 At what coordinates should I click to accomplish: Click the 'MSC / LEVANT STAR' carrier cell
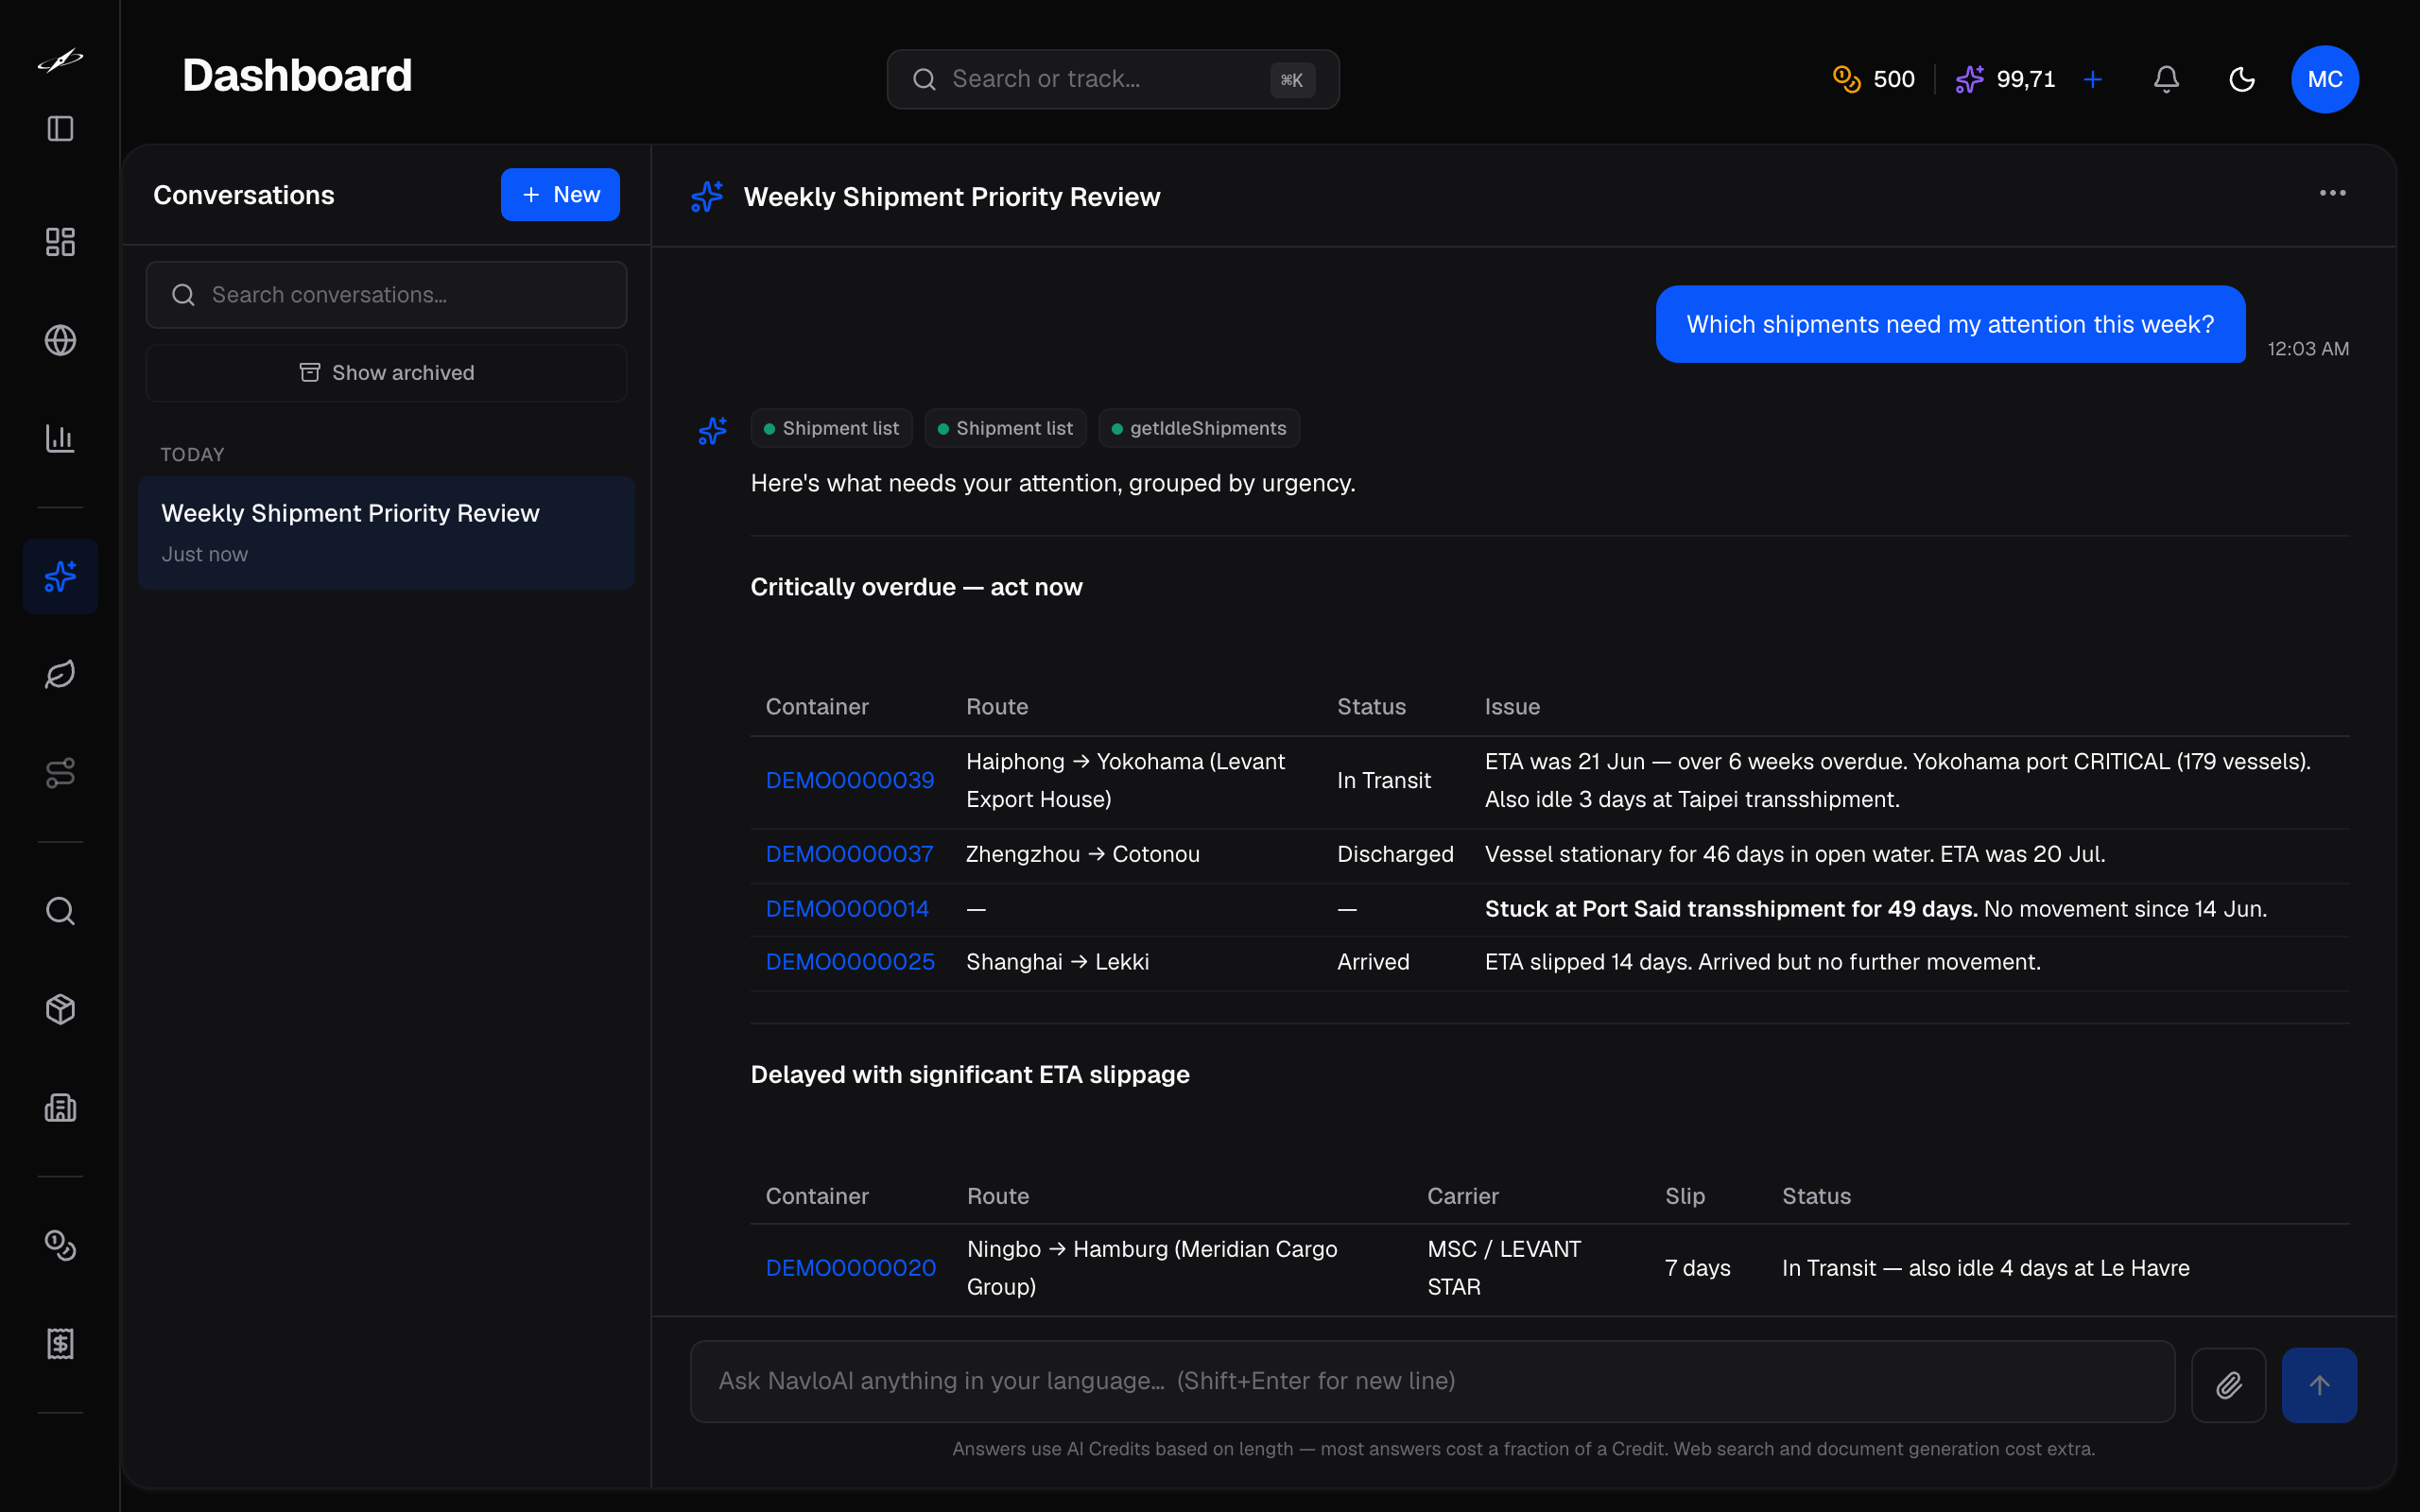click(1504, 1268)
